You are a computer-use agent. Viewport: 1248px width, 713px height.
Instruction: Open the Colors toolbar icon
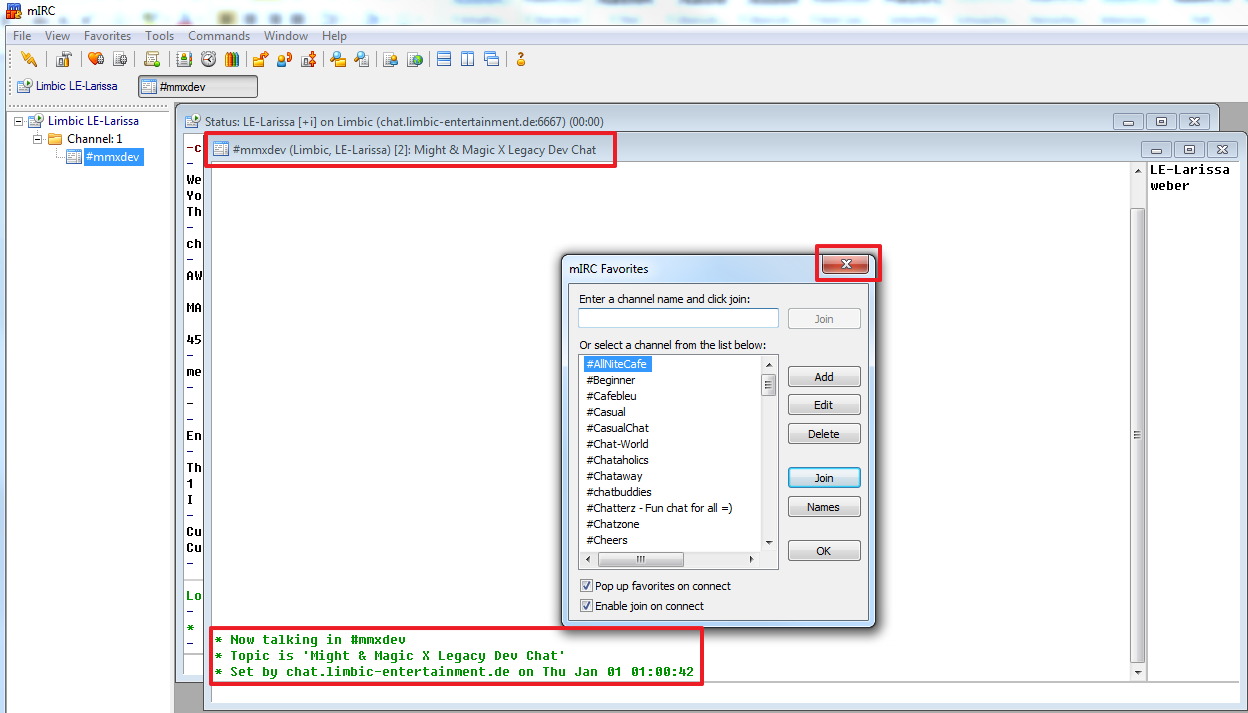(x=232, y=59)
